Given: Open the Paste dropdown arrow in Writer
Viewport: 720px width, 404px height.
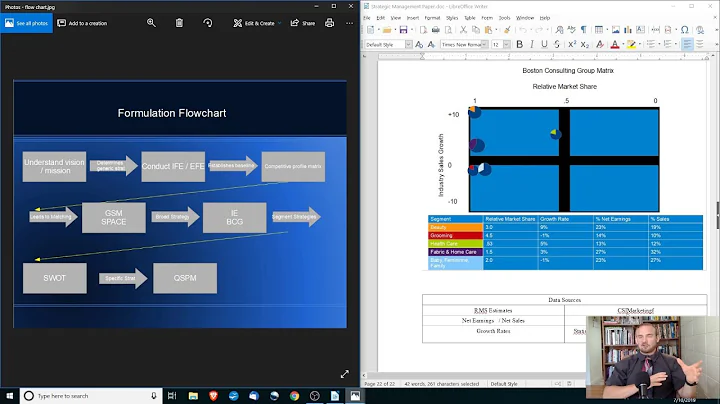Looking at the screenshot, I should tap(496, 30).
